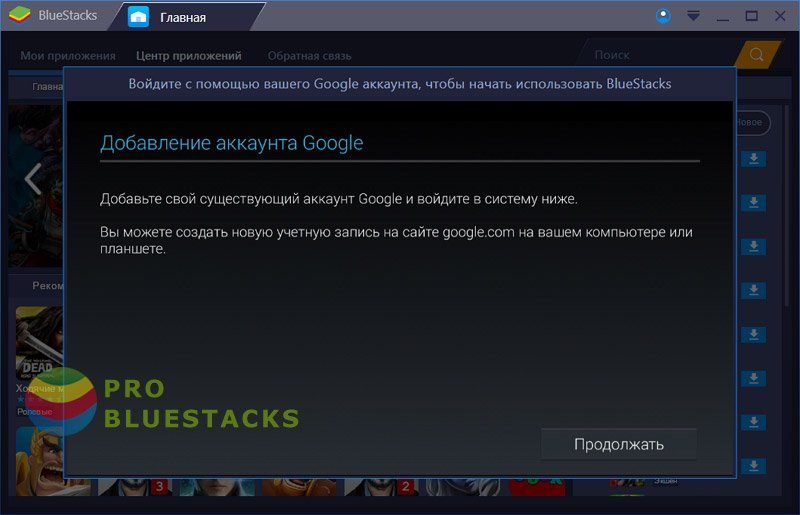This screenshot has height=515, width=800.
Task: Open the Центр приложений tab
Action: pyautogui.click(x=189, y=55)
